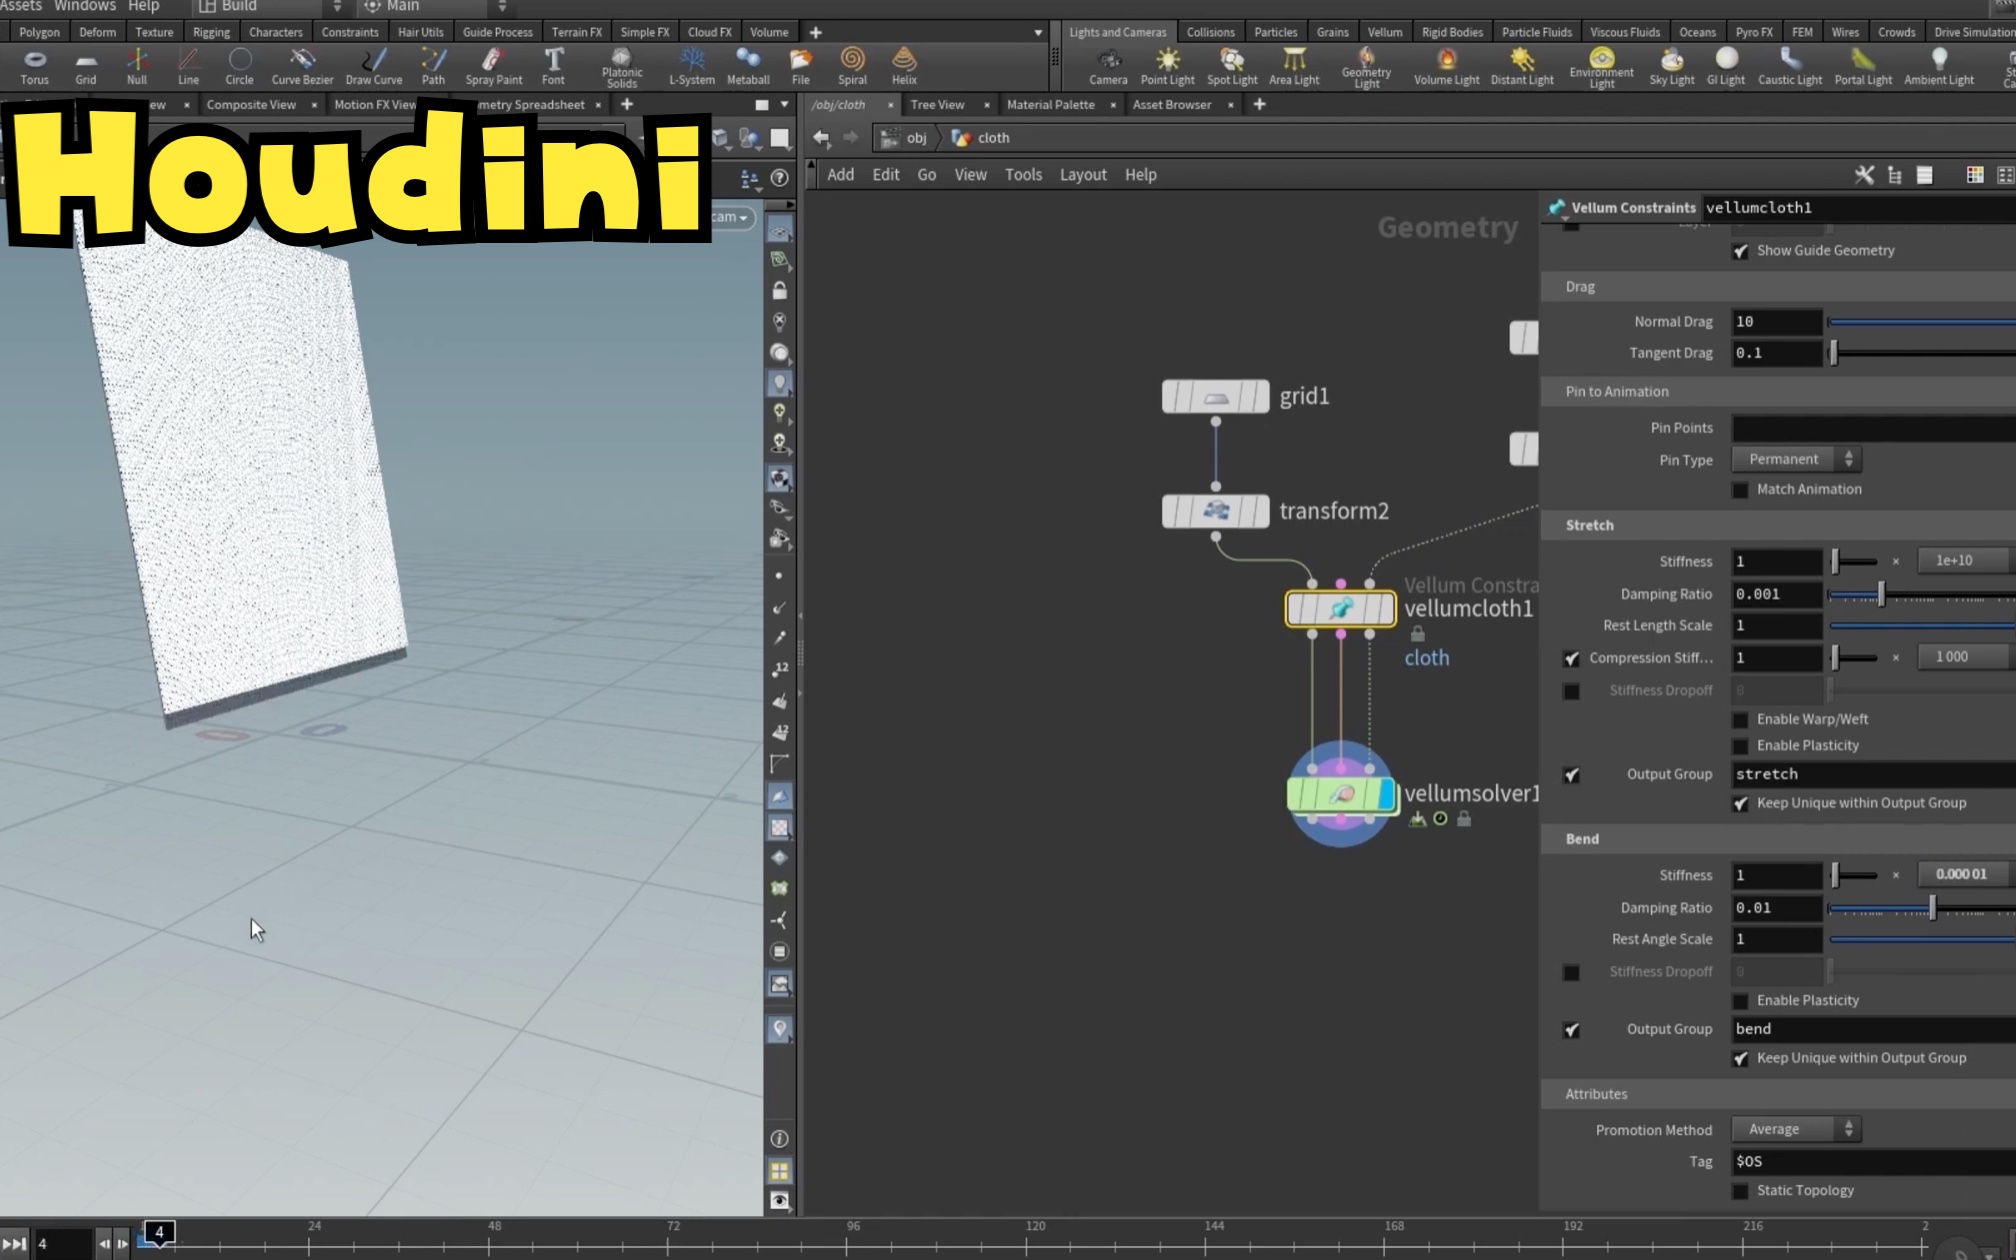Toggle stretch Output Group checkbox

[x=1571, y=775]
